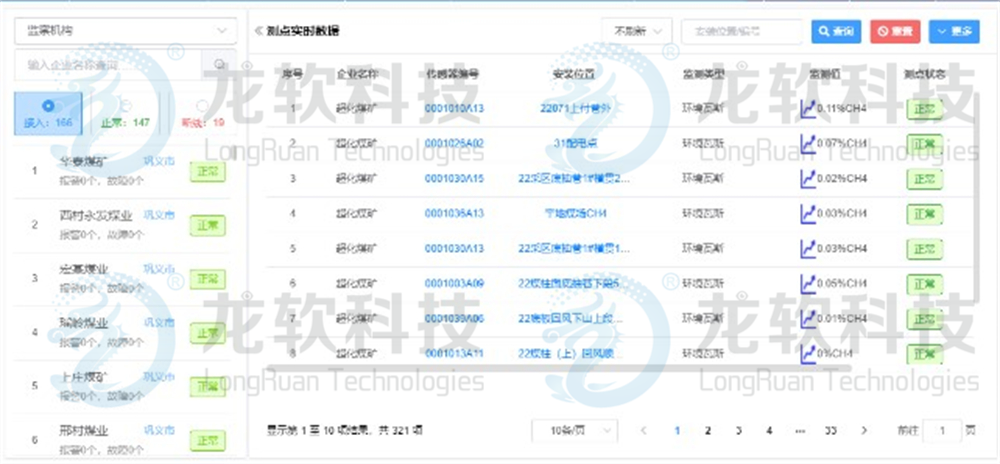Click the installation location search input field
The height and width of the screenshot is (464, 1000).
coord(741,31)
